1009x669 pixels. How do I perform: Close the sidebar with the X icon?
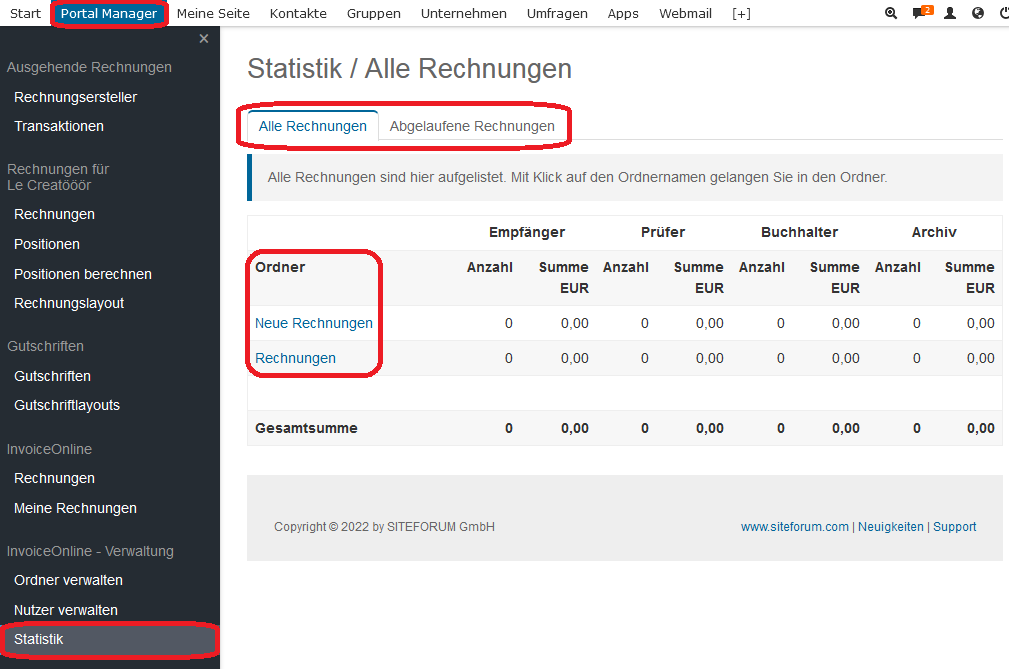pos(204,39)
